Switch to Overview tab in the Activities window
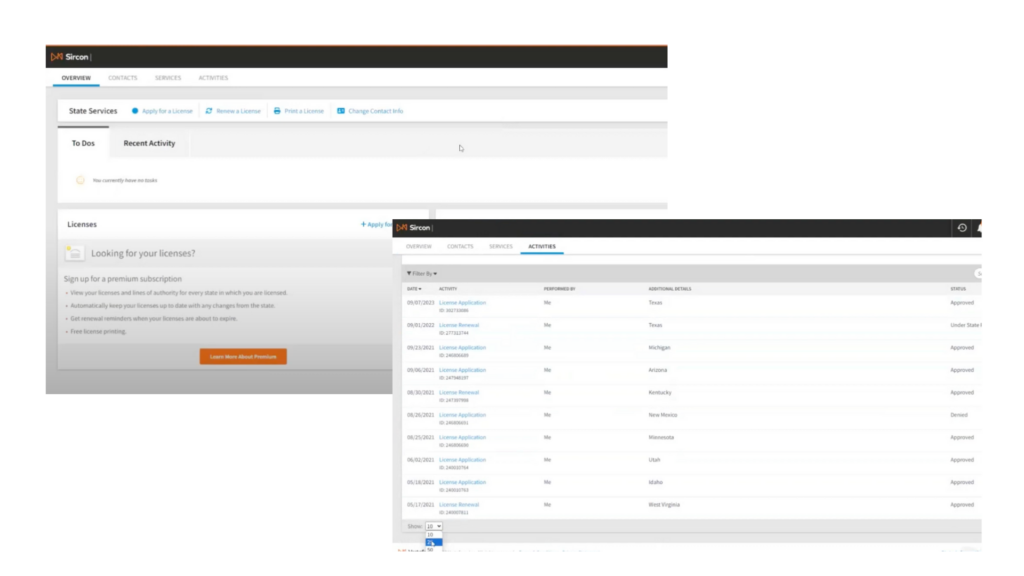 coord(419,247)
